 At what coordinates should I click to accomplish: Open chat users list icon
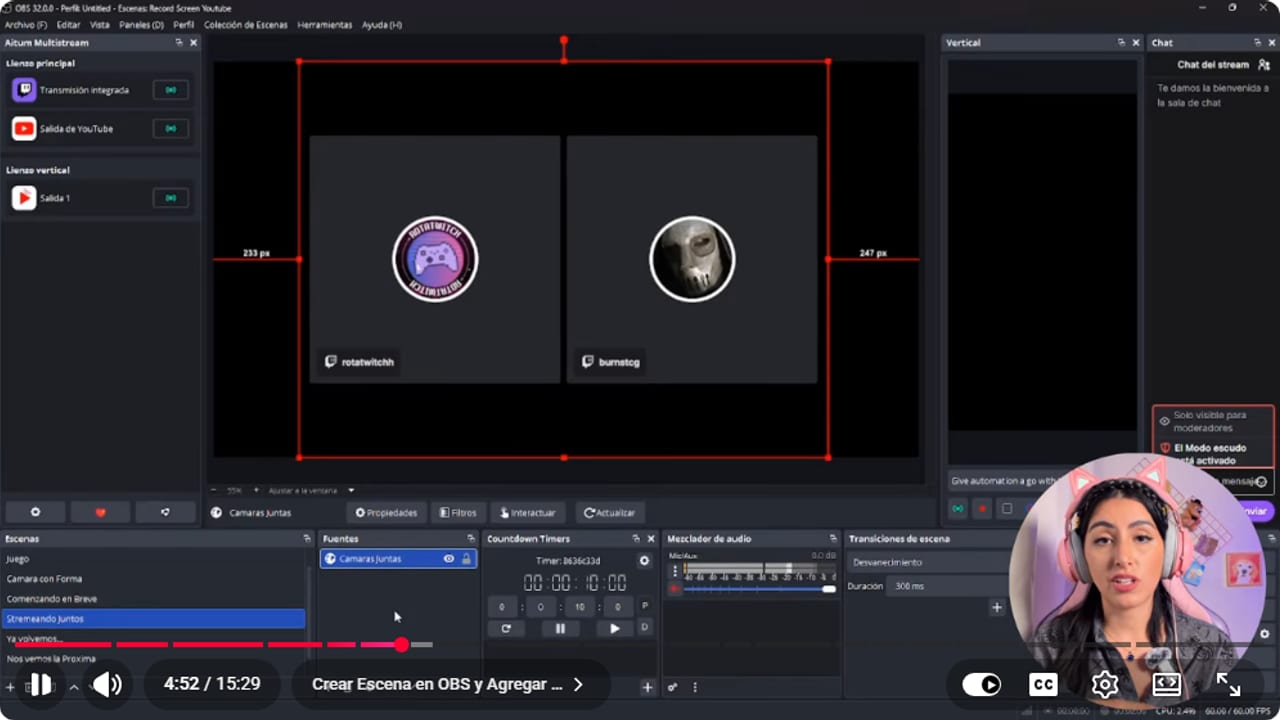pyautogui.click(x=1264, y=65)
